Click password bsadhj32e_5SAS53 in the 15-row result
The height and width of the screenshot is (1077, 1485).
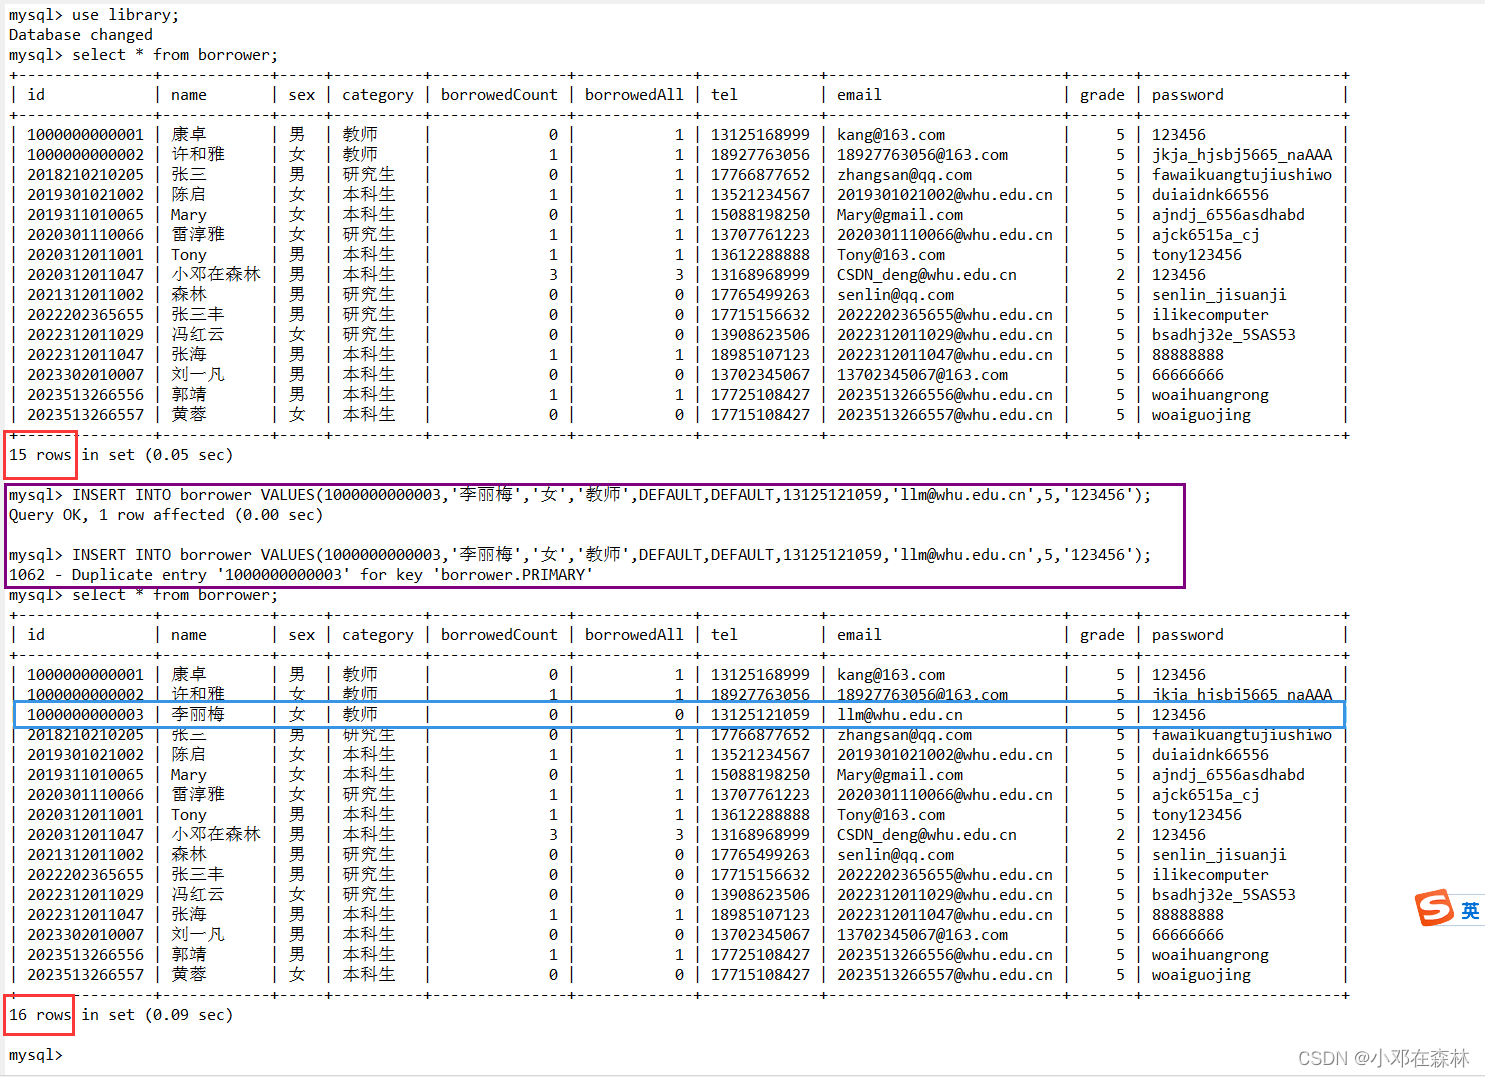[1224, 335]
